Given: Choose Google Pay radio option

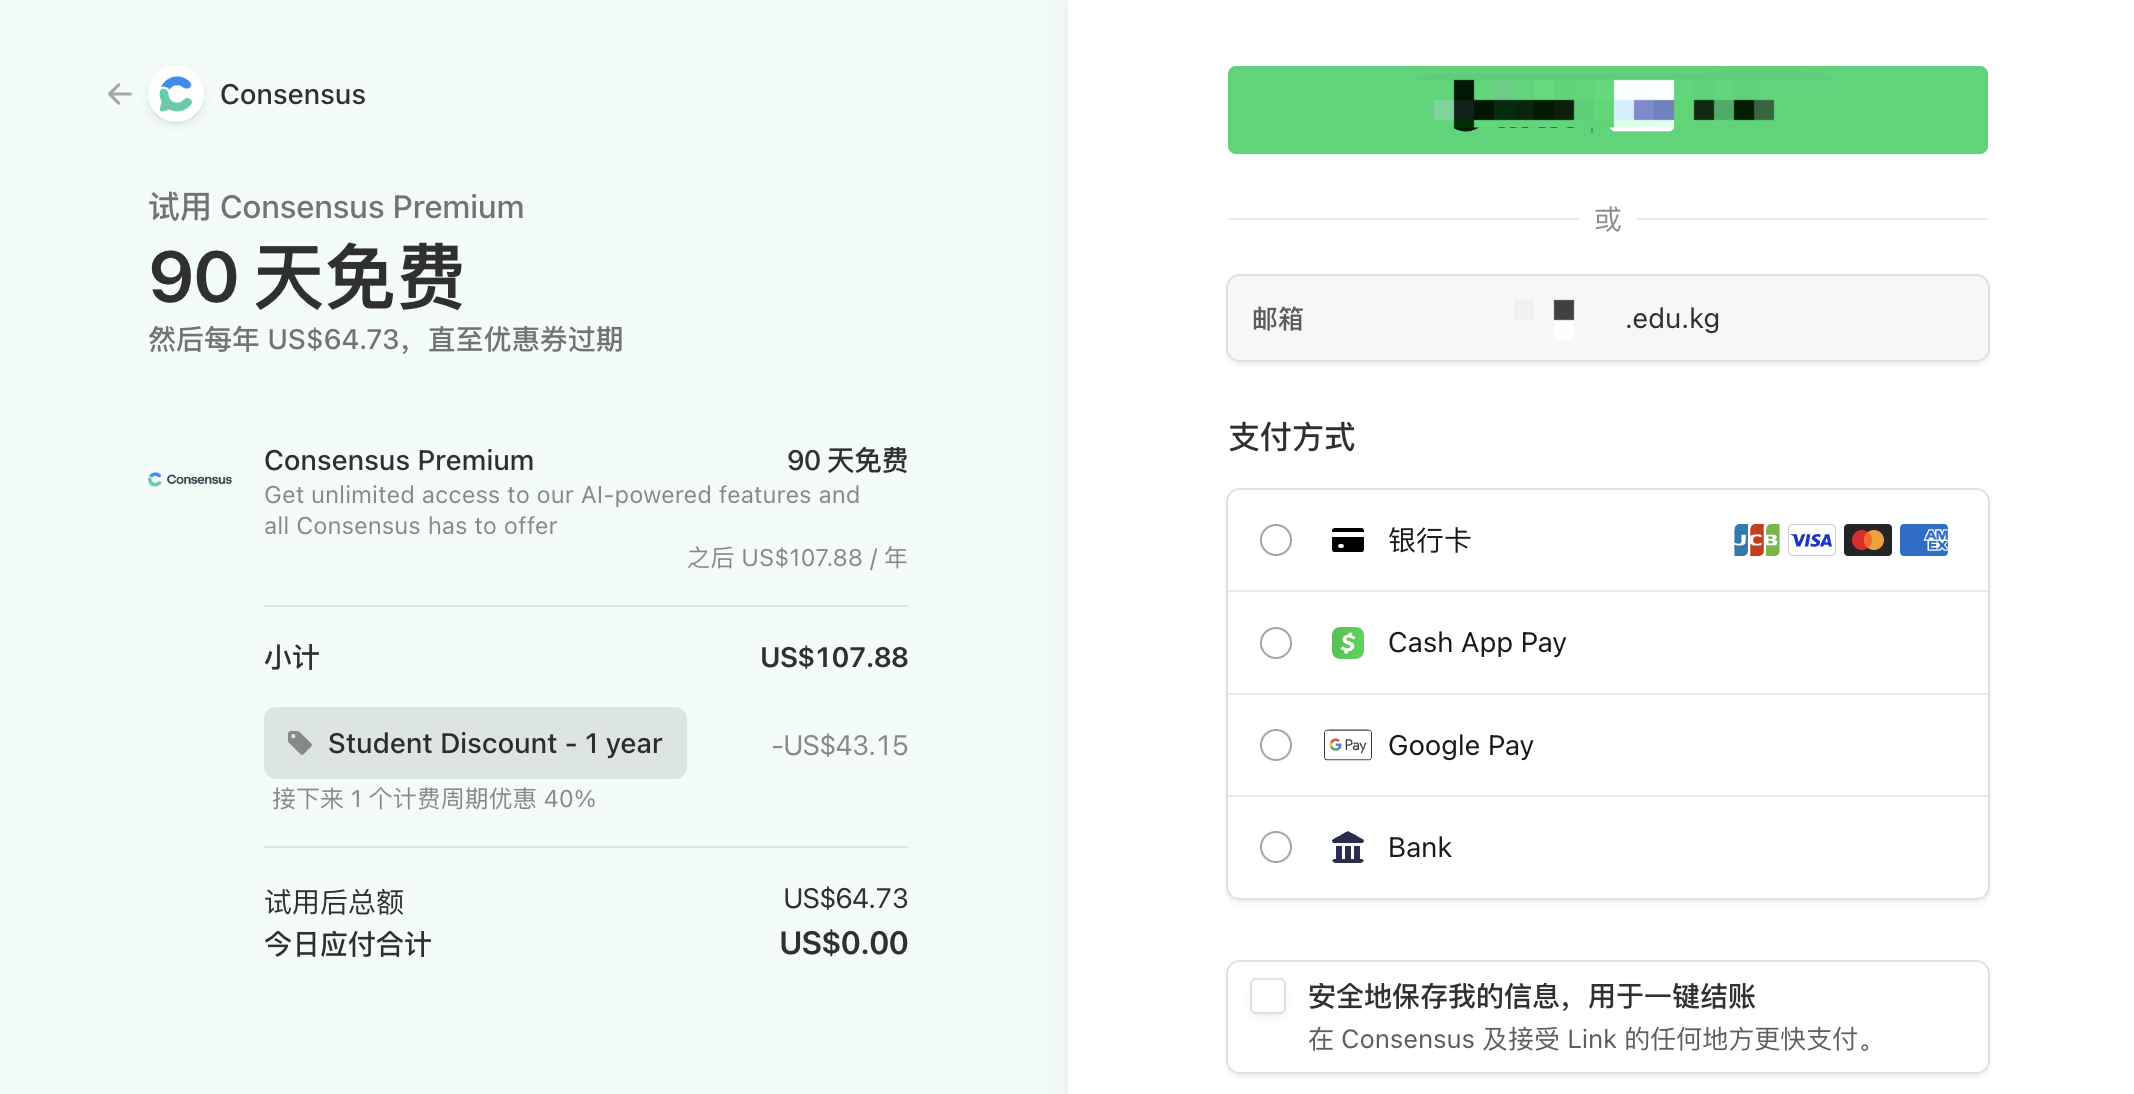Looking at the screenshot, I should coord(1275,745).
